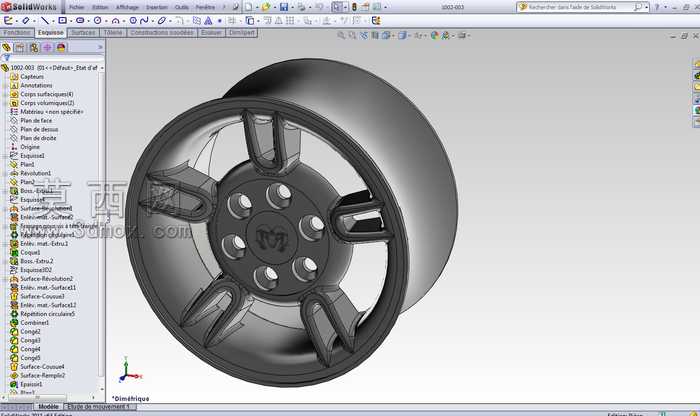
Task: Switch to the DimXpert tab
Action: tap(242, 33)
